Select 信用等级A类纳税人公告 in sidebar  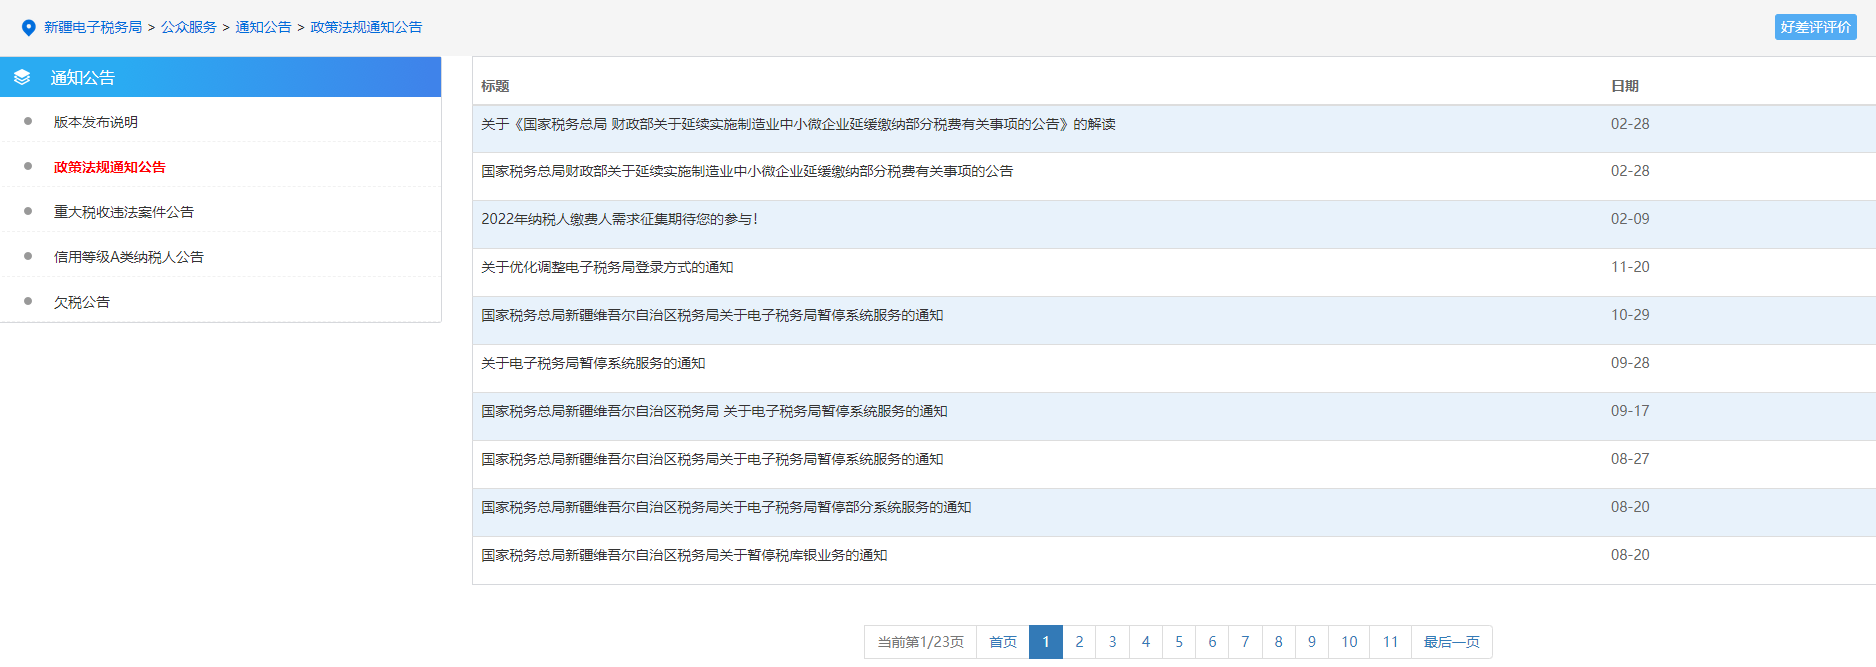tap(129, 257)
